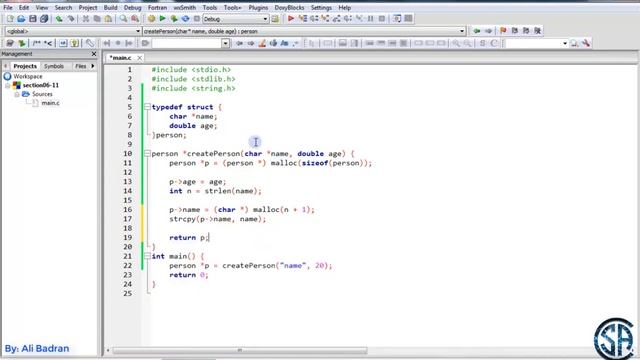Click the Build gear icon

coord(151,19)
